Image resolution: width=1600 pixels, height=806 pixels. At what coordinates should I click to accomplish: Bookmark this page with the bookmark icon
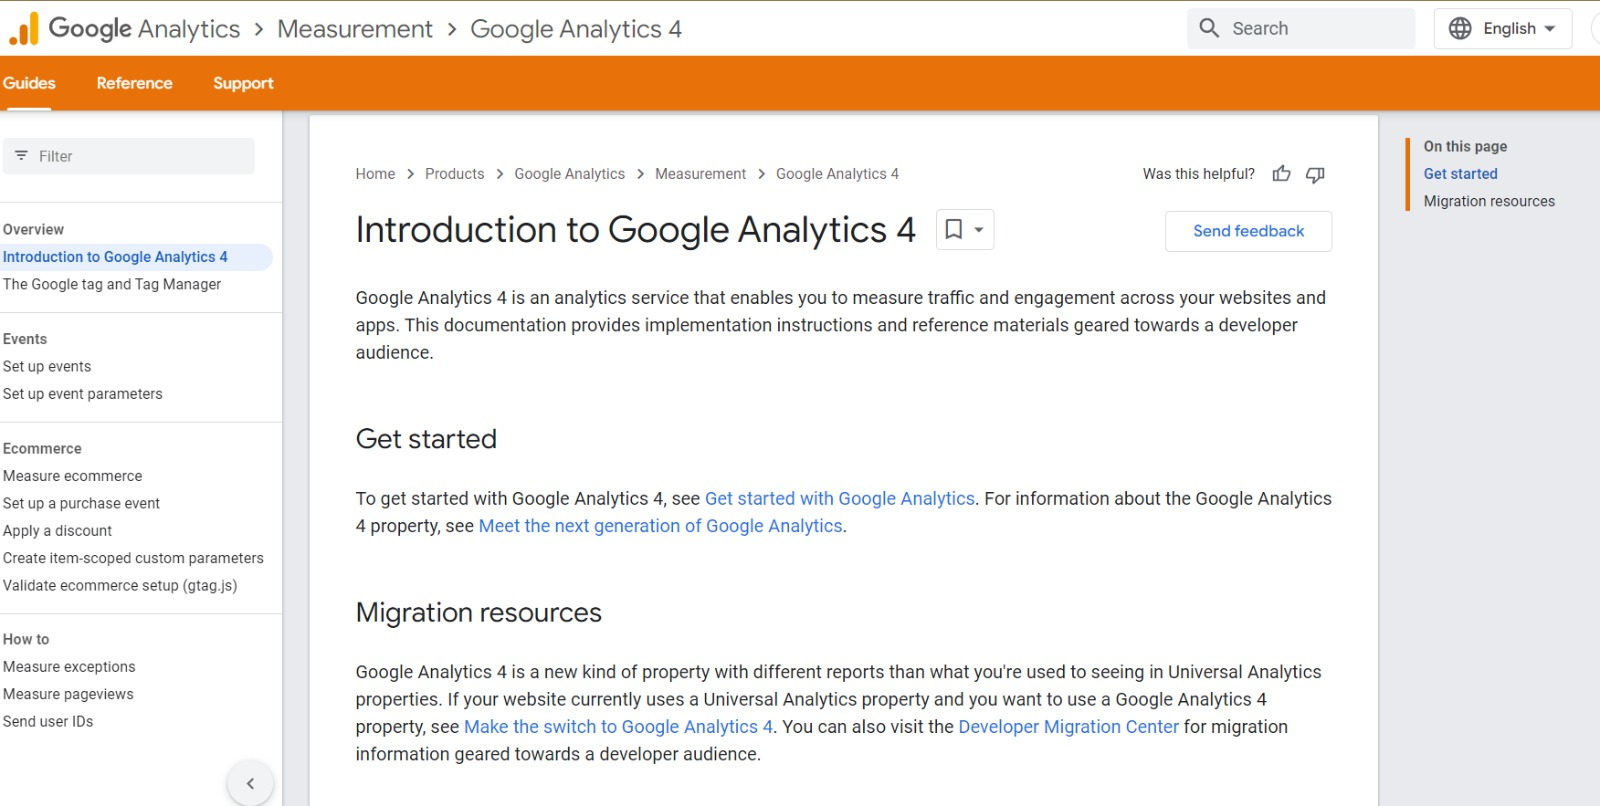coord(954,229)
